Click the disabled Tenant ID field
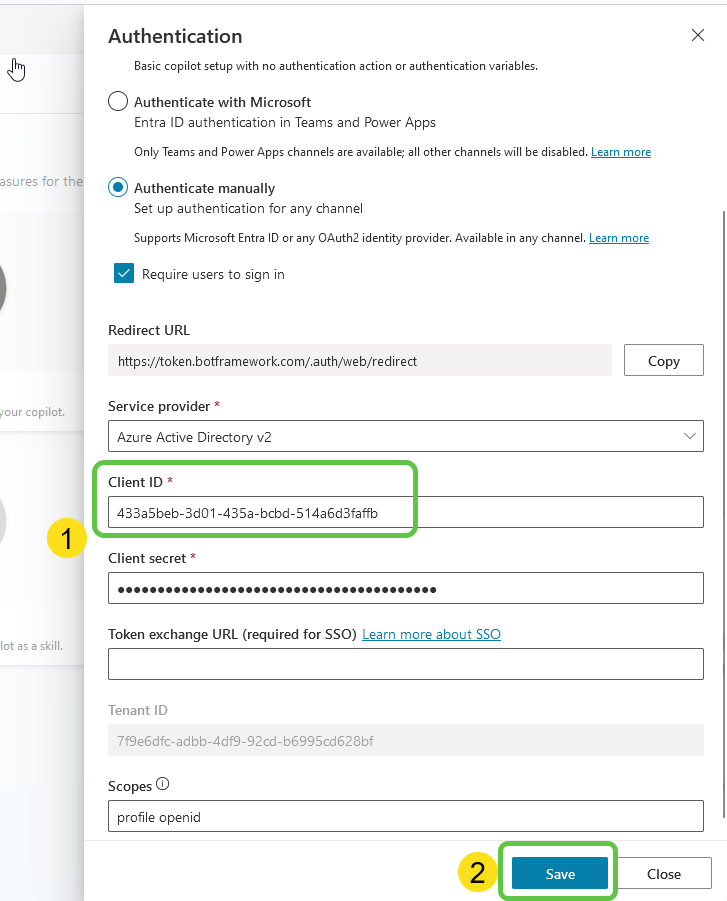This screenshot has height=901, width=727. tap(405, 741)
